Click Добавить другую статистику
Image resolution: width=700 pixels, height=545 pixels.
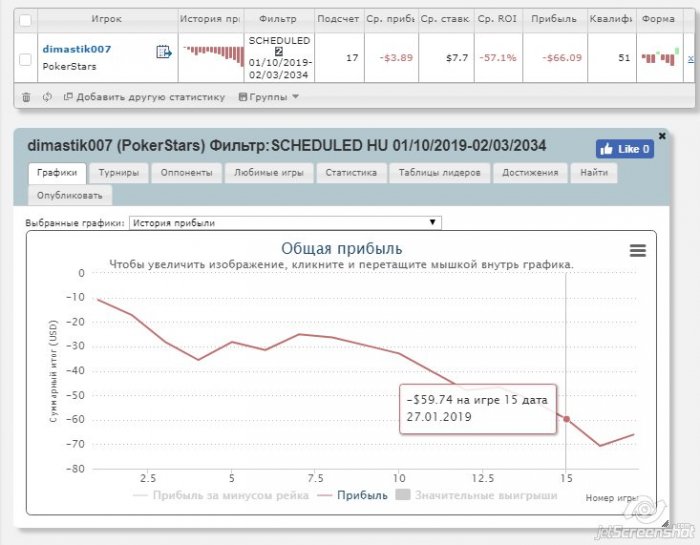tap(144, 97)
